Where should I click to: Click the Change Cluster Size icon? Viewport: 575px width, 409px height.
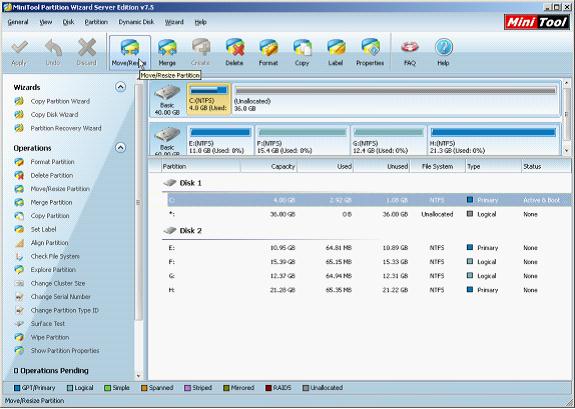pyautogui.click(x=19, y=284)
